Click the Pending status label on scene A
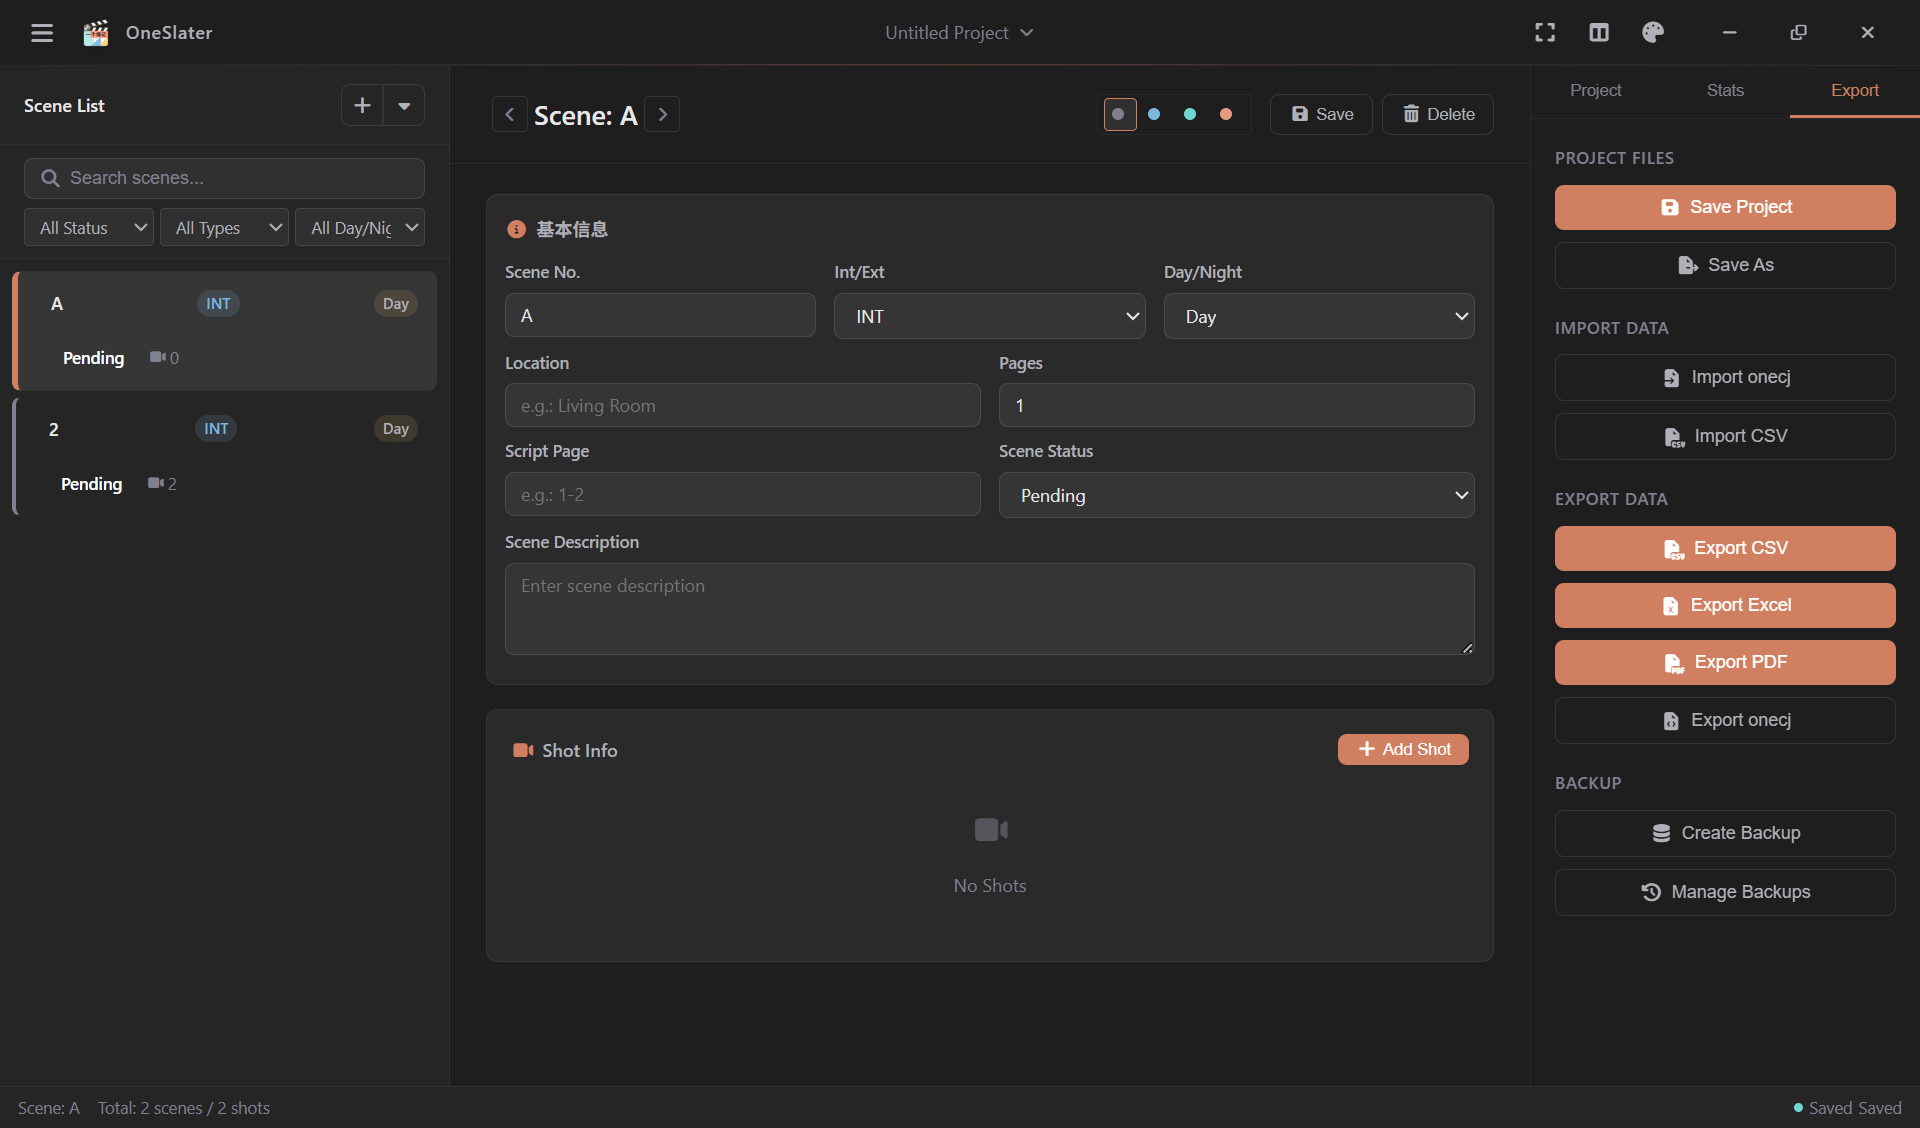The image size is (1920, 1128). tap(94, 358)
